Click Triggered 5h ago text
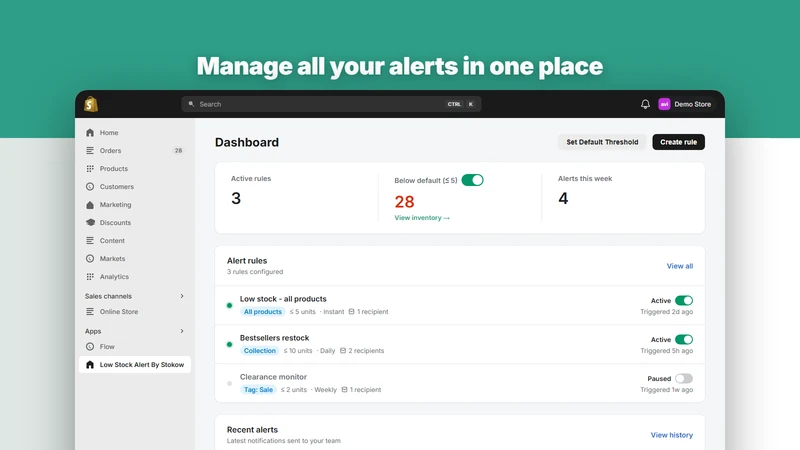Image resolution: width=800 pixels, height=450 pixels. click(666, 351)
